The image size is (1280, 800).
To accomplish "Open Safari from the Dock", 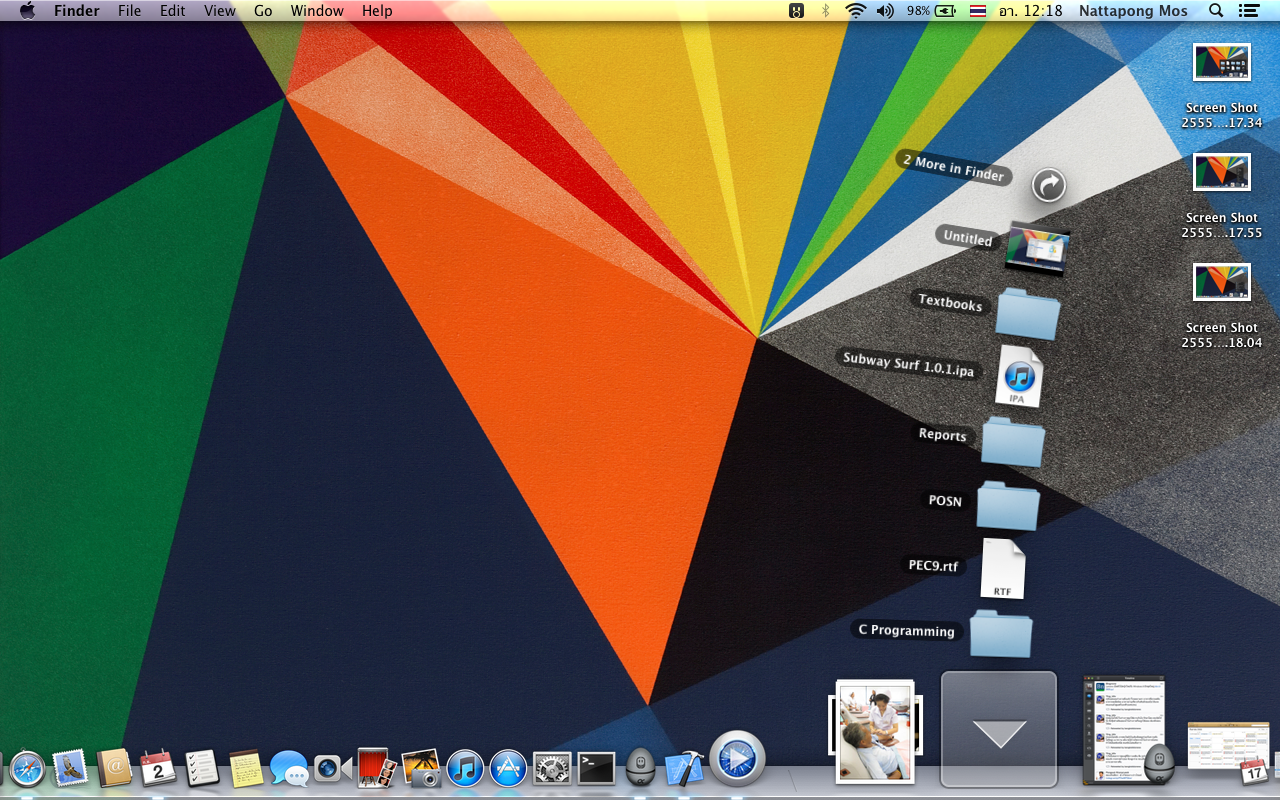I will coord(27,768).
